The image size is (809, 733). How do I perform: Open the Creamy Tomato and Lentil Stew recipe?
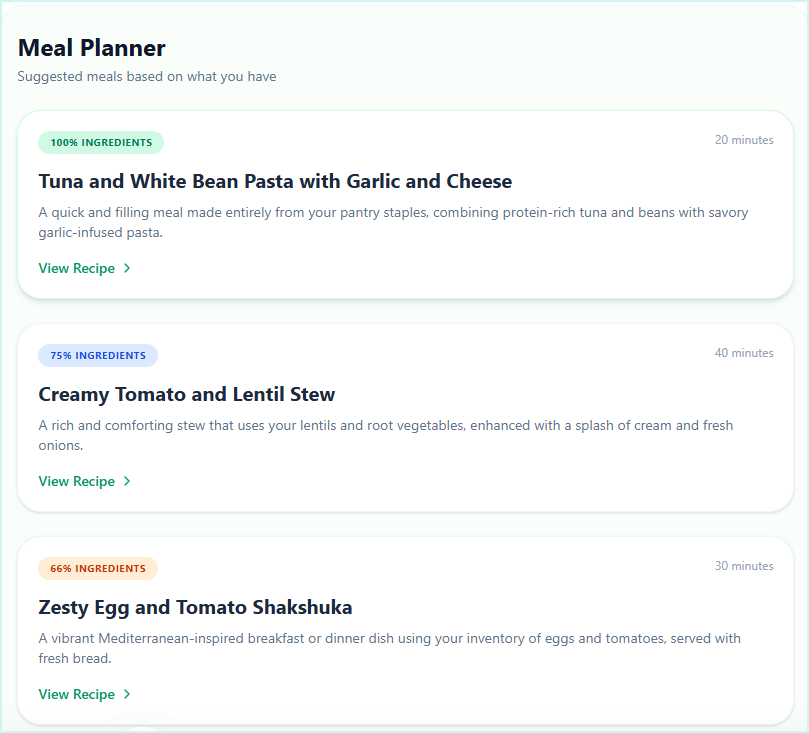click(x=77, y=481)
